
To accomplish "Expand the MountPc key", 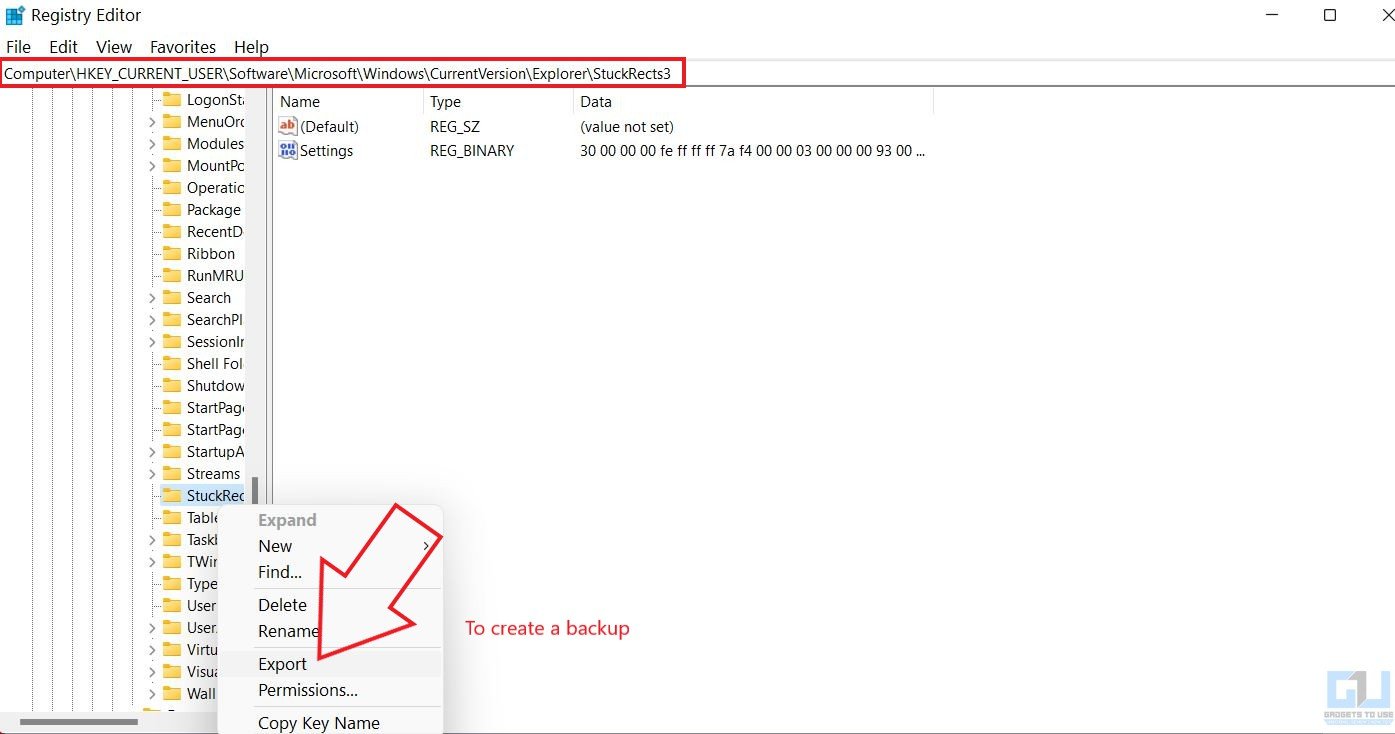I will 152,166.
